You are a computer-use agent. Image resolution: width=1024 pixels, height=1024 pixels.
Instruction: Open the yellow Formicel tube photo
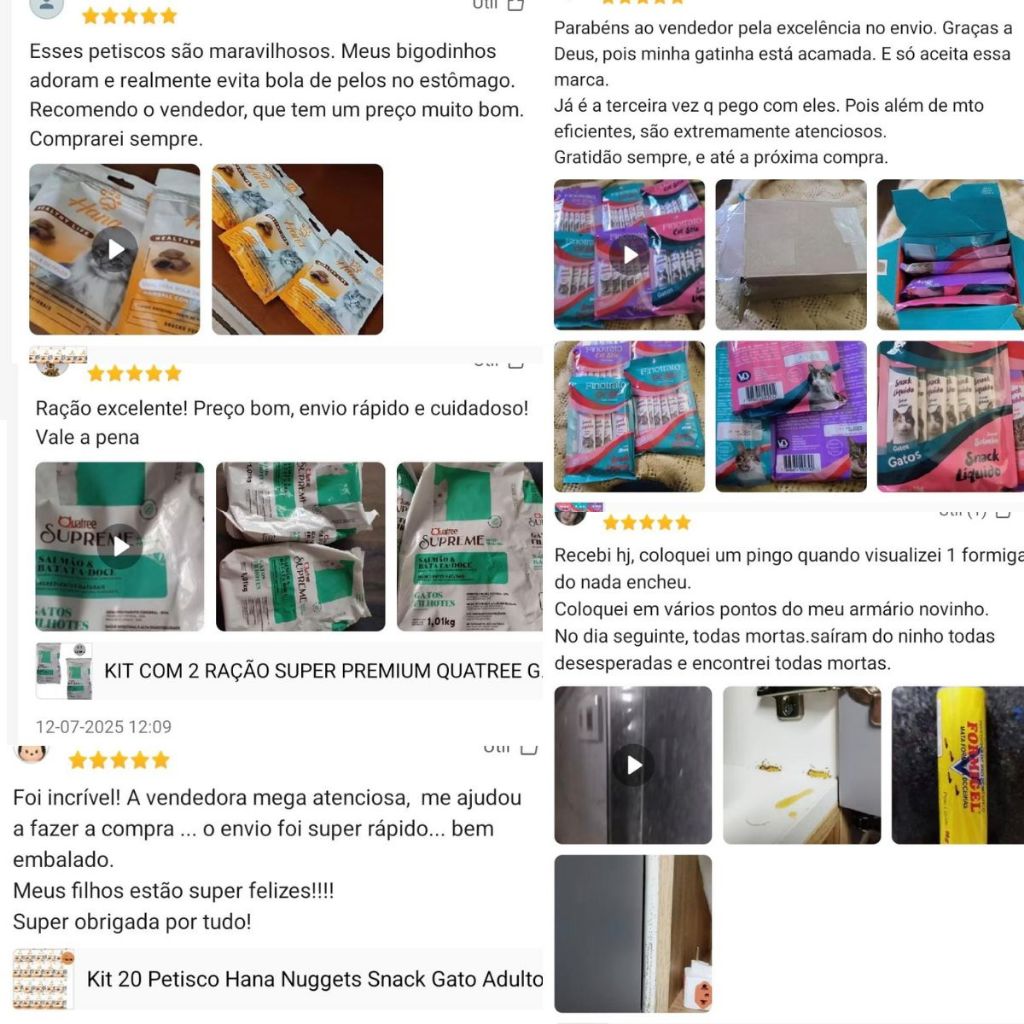tap(958, 765)
